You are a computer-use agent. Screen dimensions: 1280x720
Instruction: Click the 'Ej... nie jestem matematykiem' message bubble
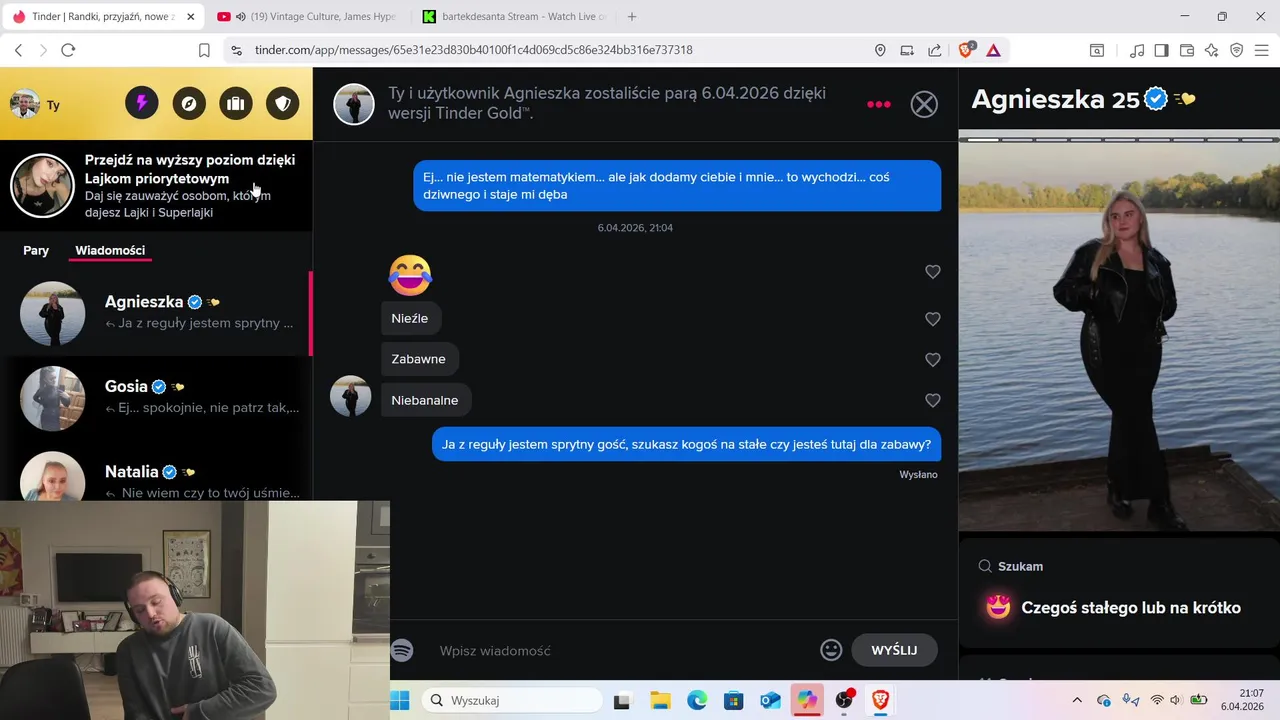677,186
